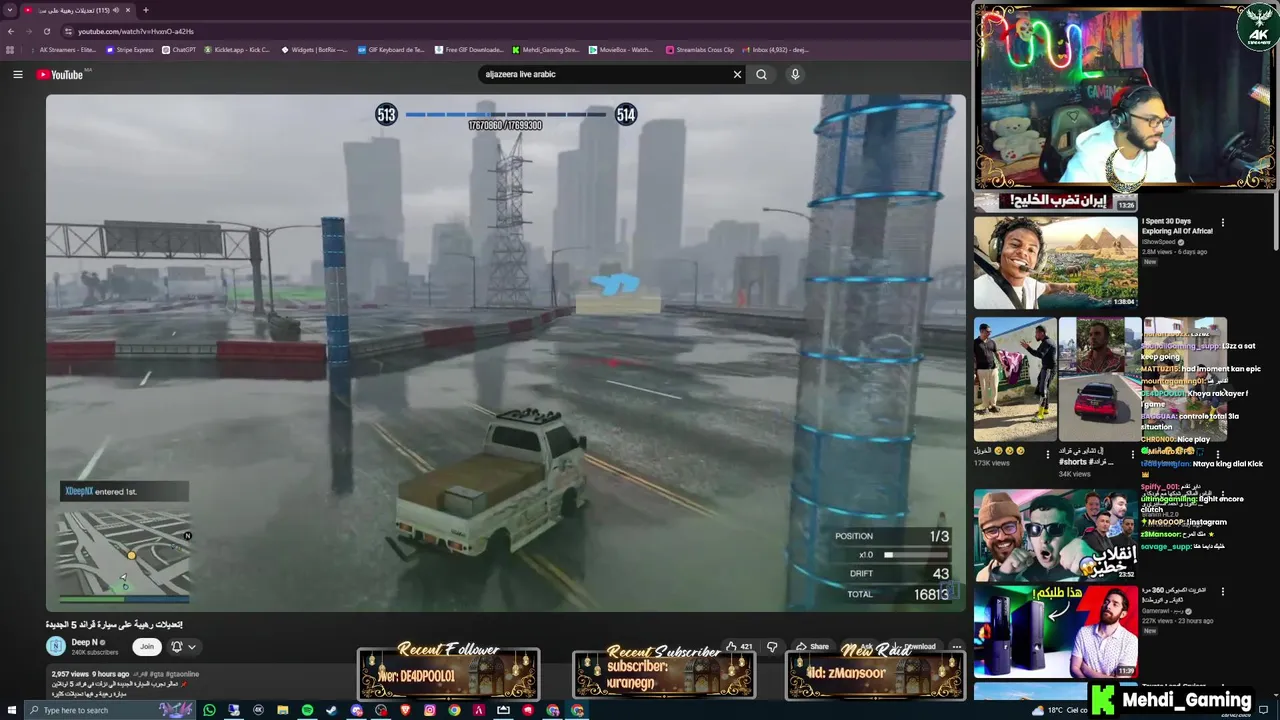Screen dimensions: 1280x720
Task: Open Instagram from the taskbar
Action: click(x=430, y=710)
